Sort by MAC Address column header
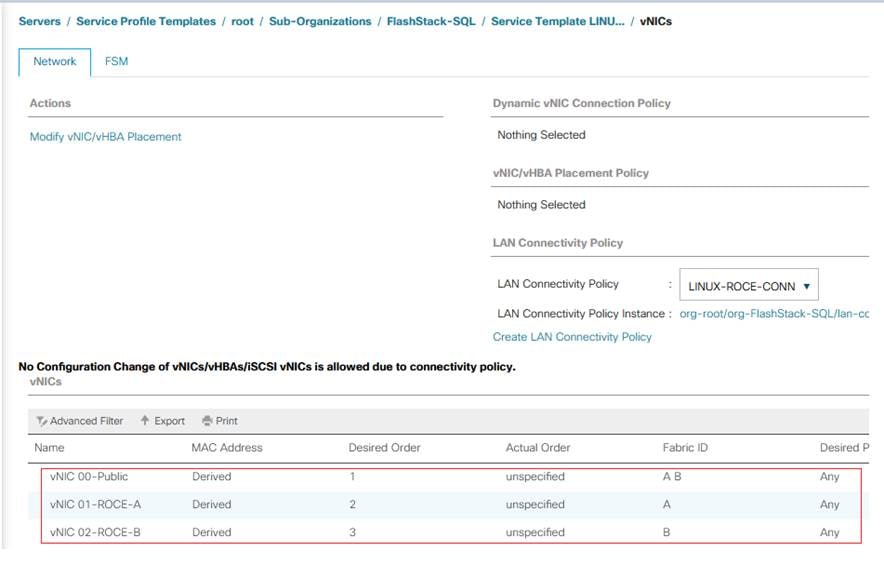884x565 pixels. (227, 448)
